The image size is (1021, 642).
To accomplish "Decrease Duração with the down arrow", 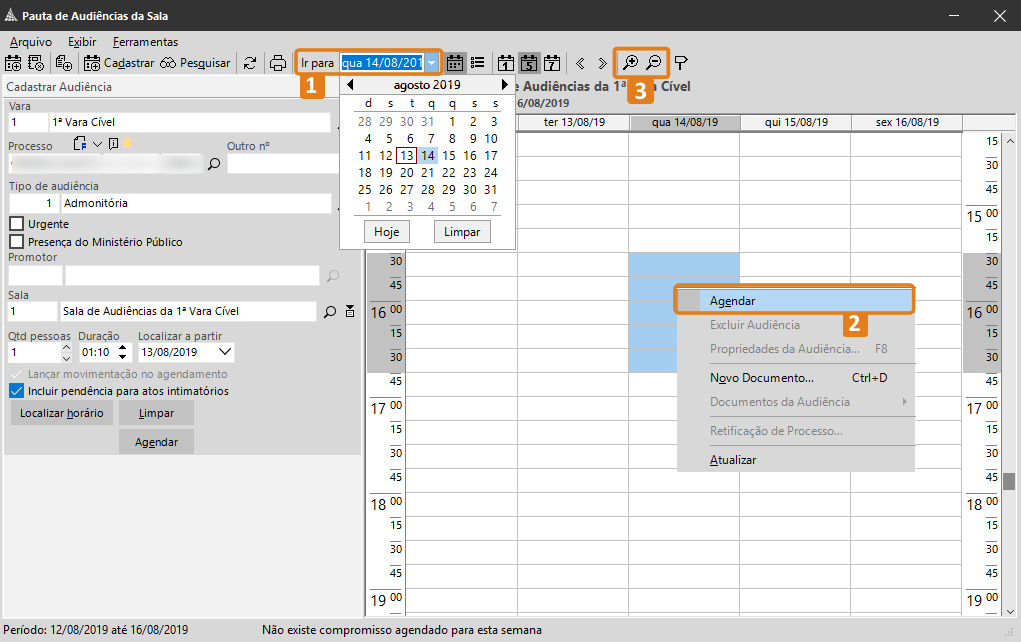I will pyautogui.click(x=122, y=357).
